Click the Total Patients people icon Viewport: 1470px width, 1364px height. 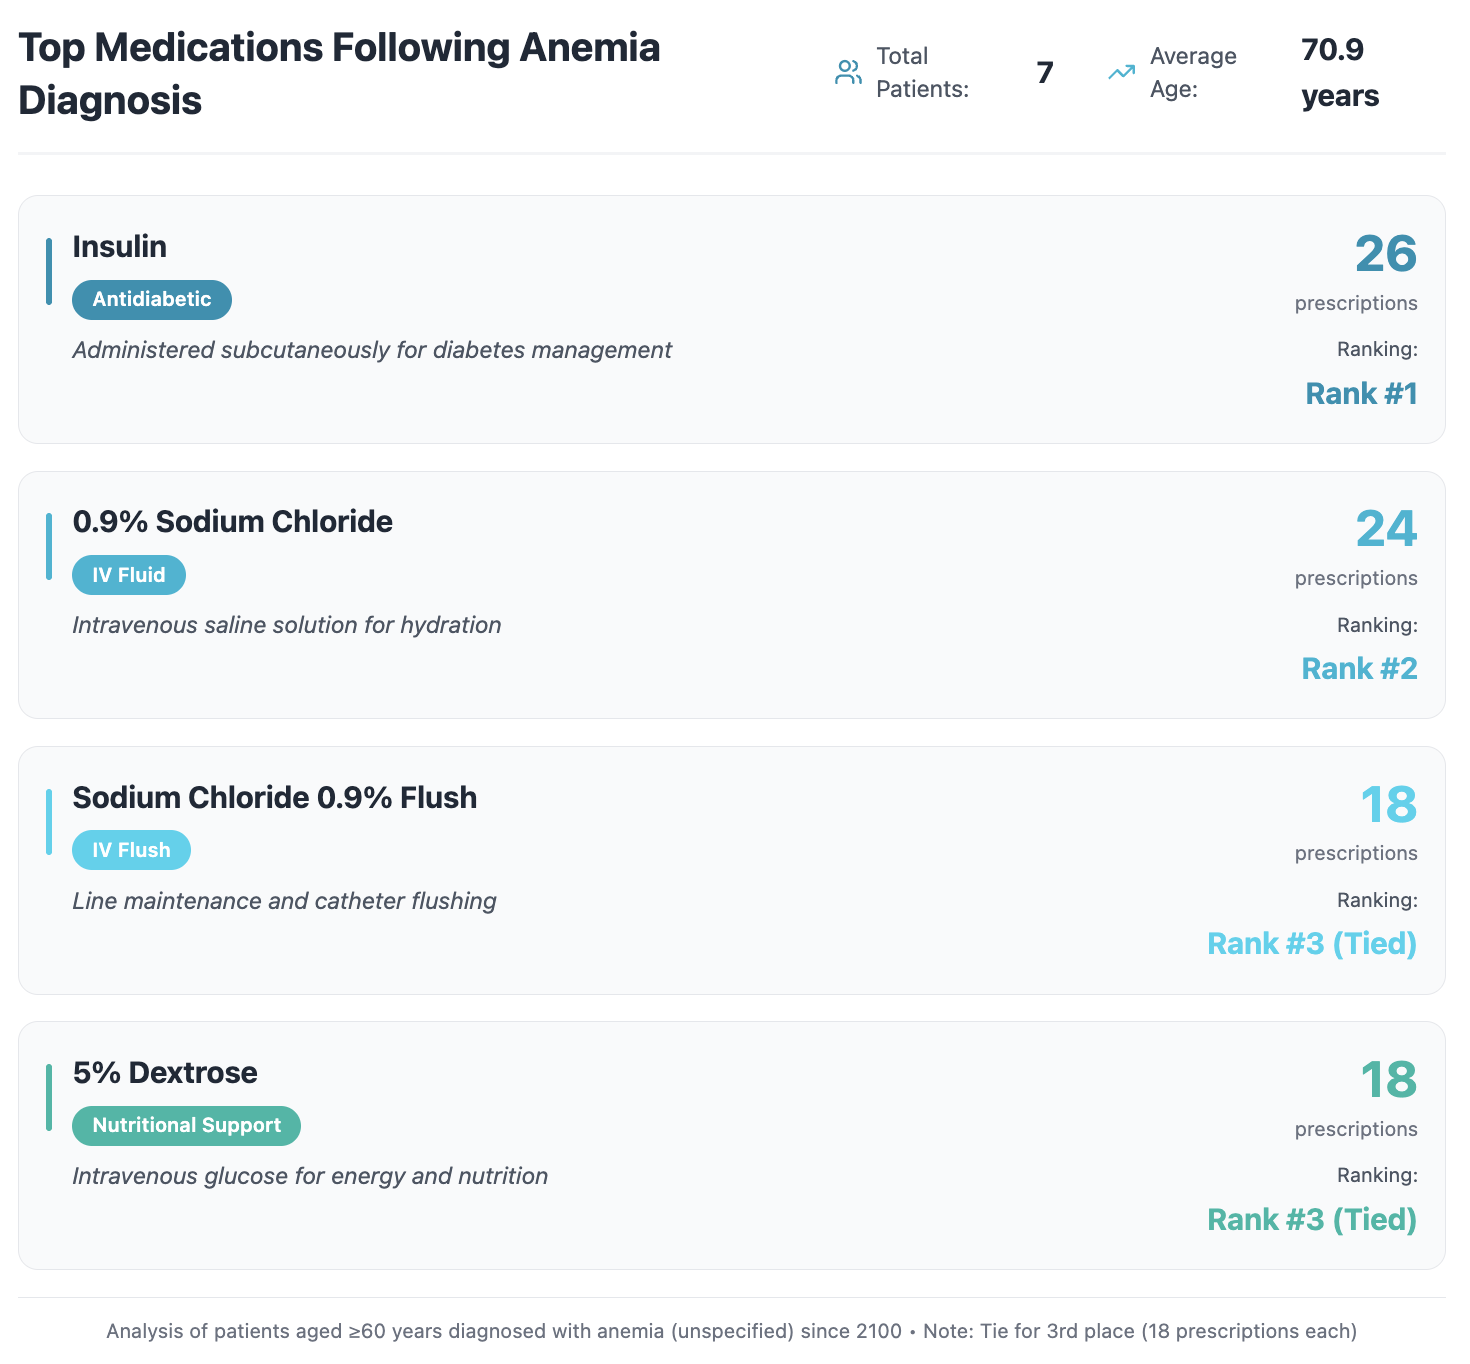[848, 72]
